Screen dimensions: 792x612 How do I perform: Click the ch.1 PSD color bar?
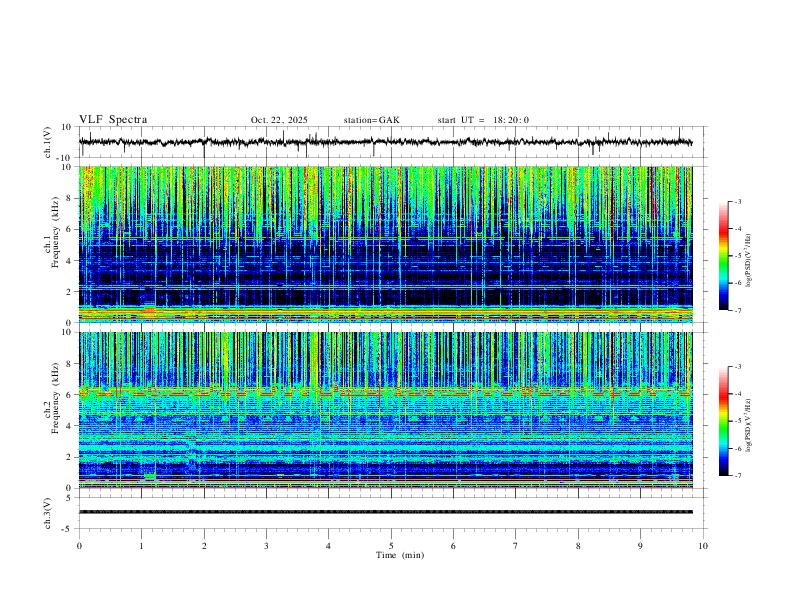point(723,256)
